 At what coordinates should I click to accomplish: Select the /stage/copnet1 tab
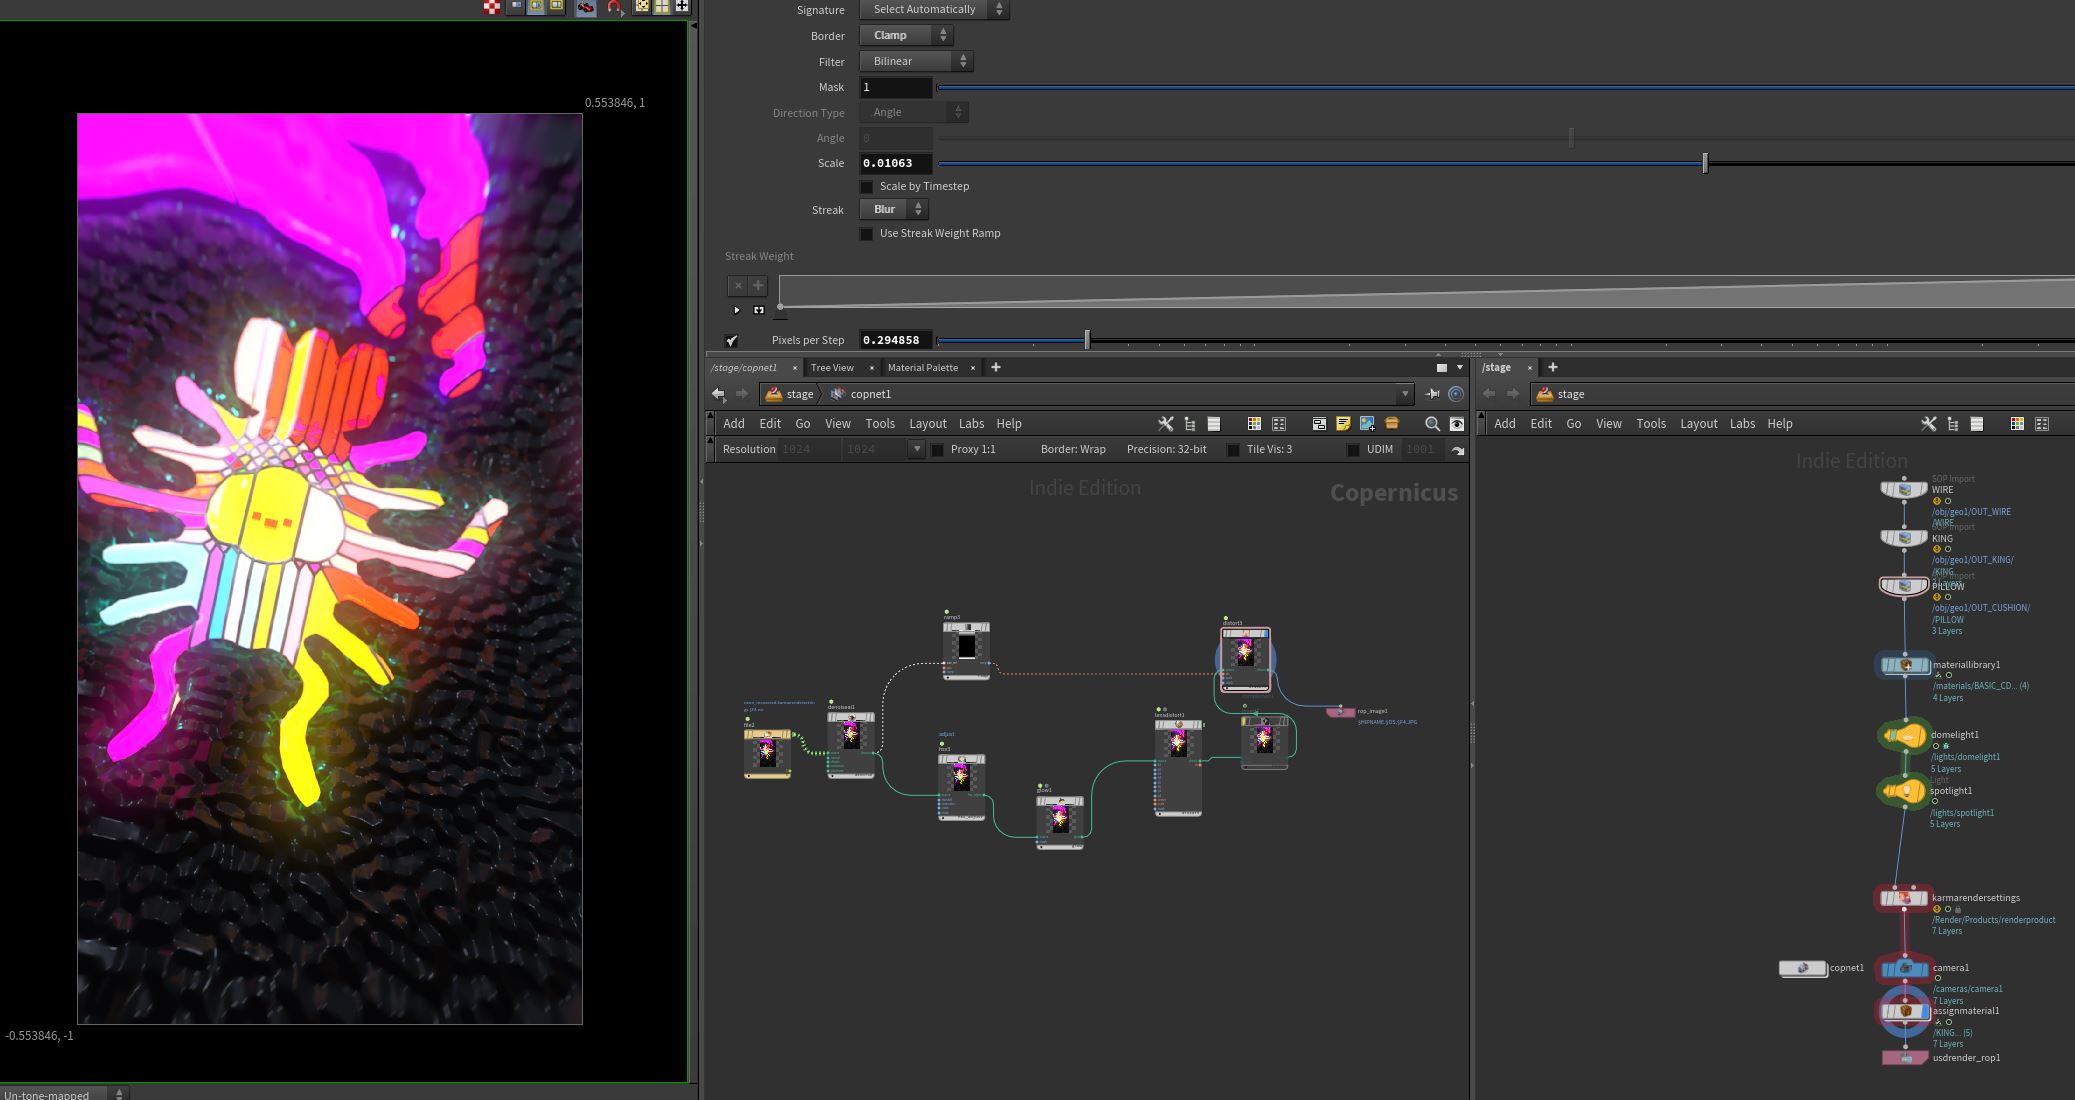pos(745,368)
